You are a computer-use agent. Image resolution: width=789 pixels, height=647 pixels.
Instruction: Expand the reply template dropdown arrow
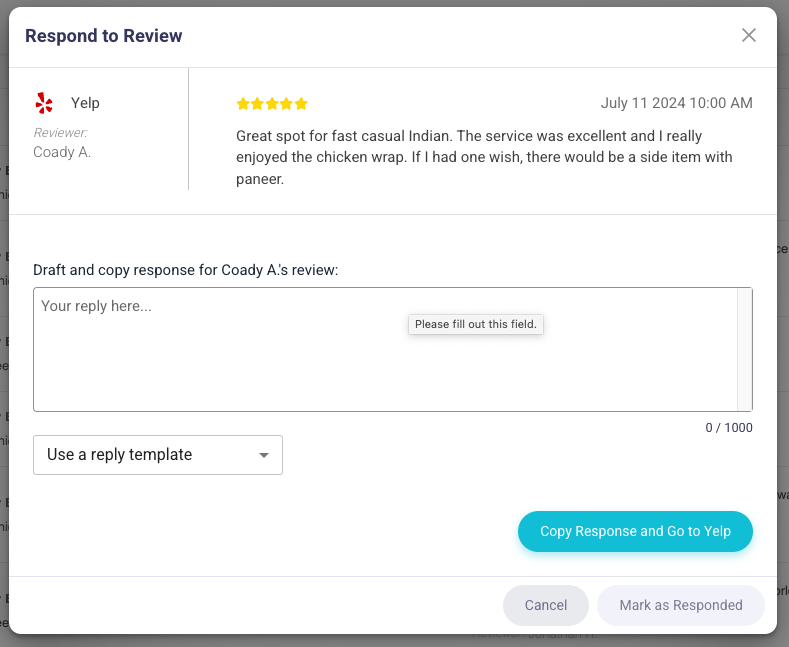click(264, 455)
